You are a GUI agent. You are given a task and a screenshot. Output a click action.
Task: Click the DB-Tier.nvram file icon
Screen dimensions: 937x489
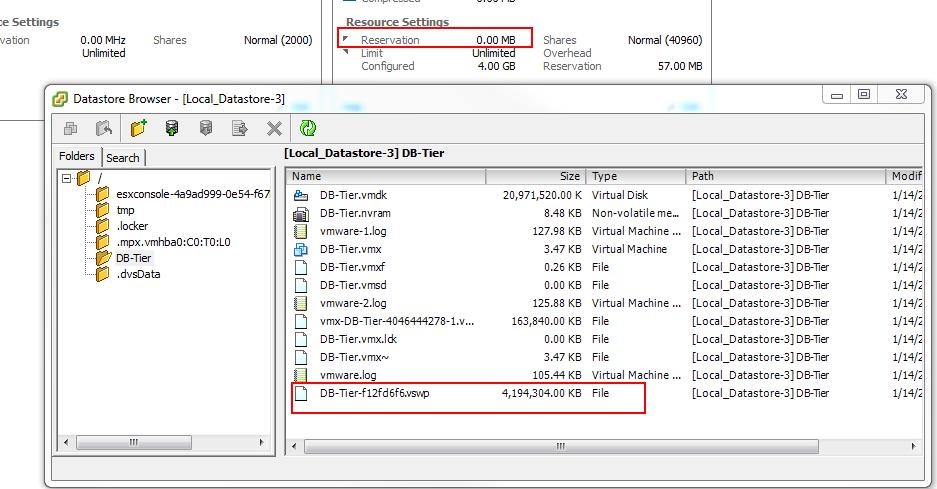(301, 213)
